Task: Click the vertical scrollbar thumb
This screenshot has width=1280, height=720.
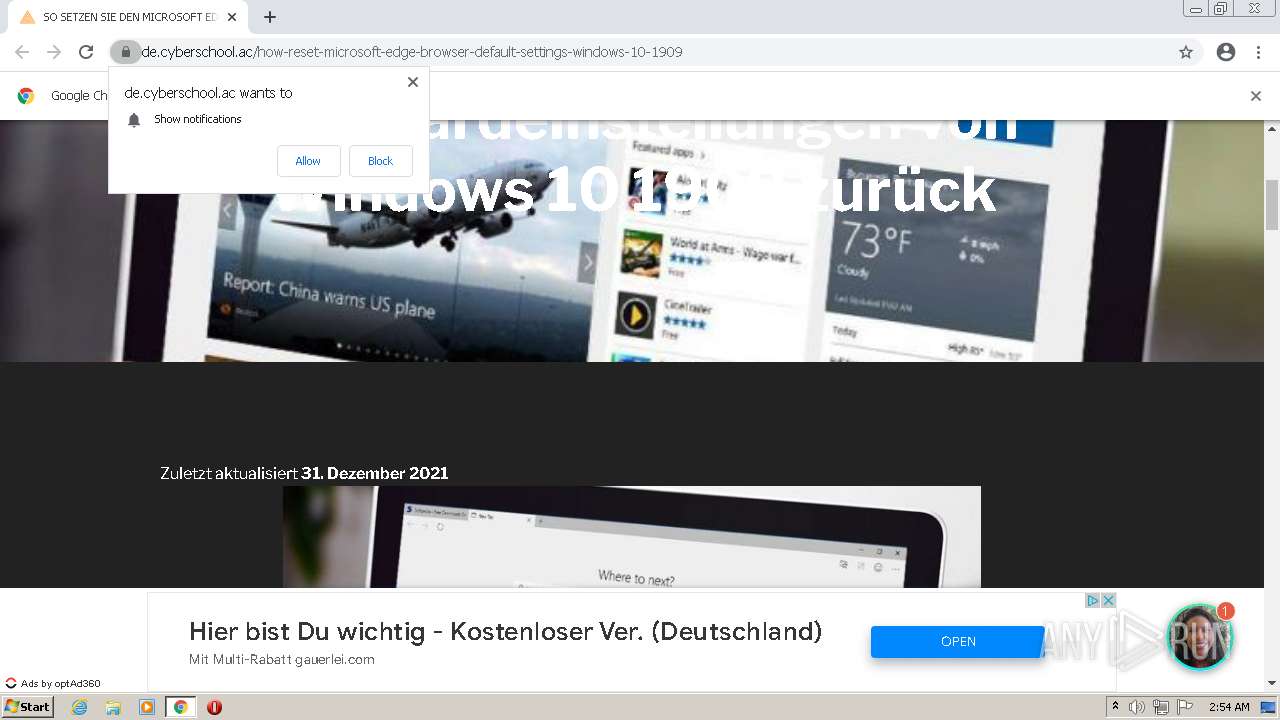Action: 1271,204
